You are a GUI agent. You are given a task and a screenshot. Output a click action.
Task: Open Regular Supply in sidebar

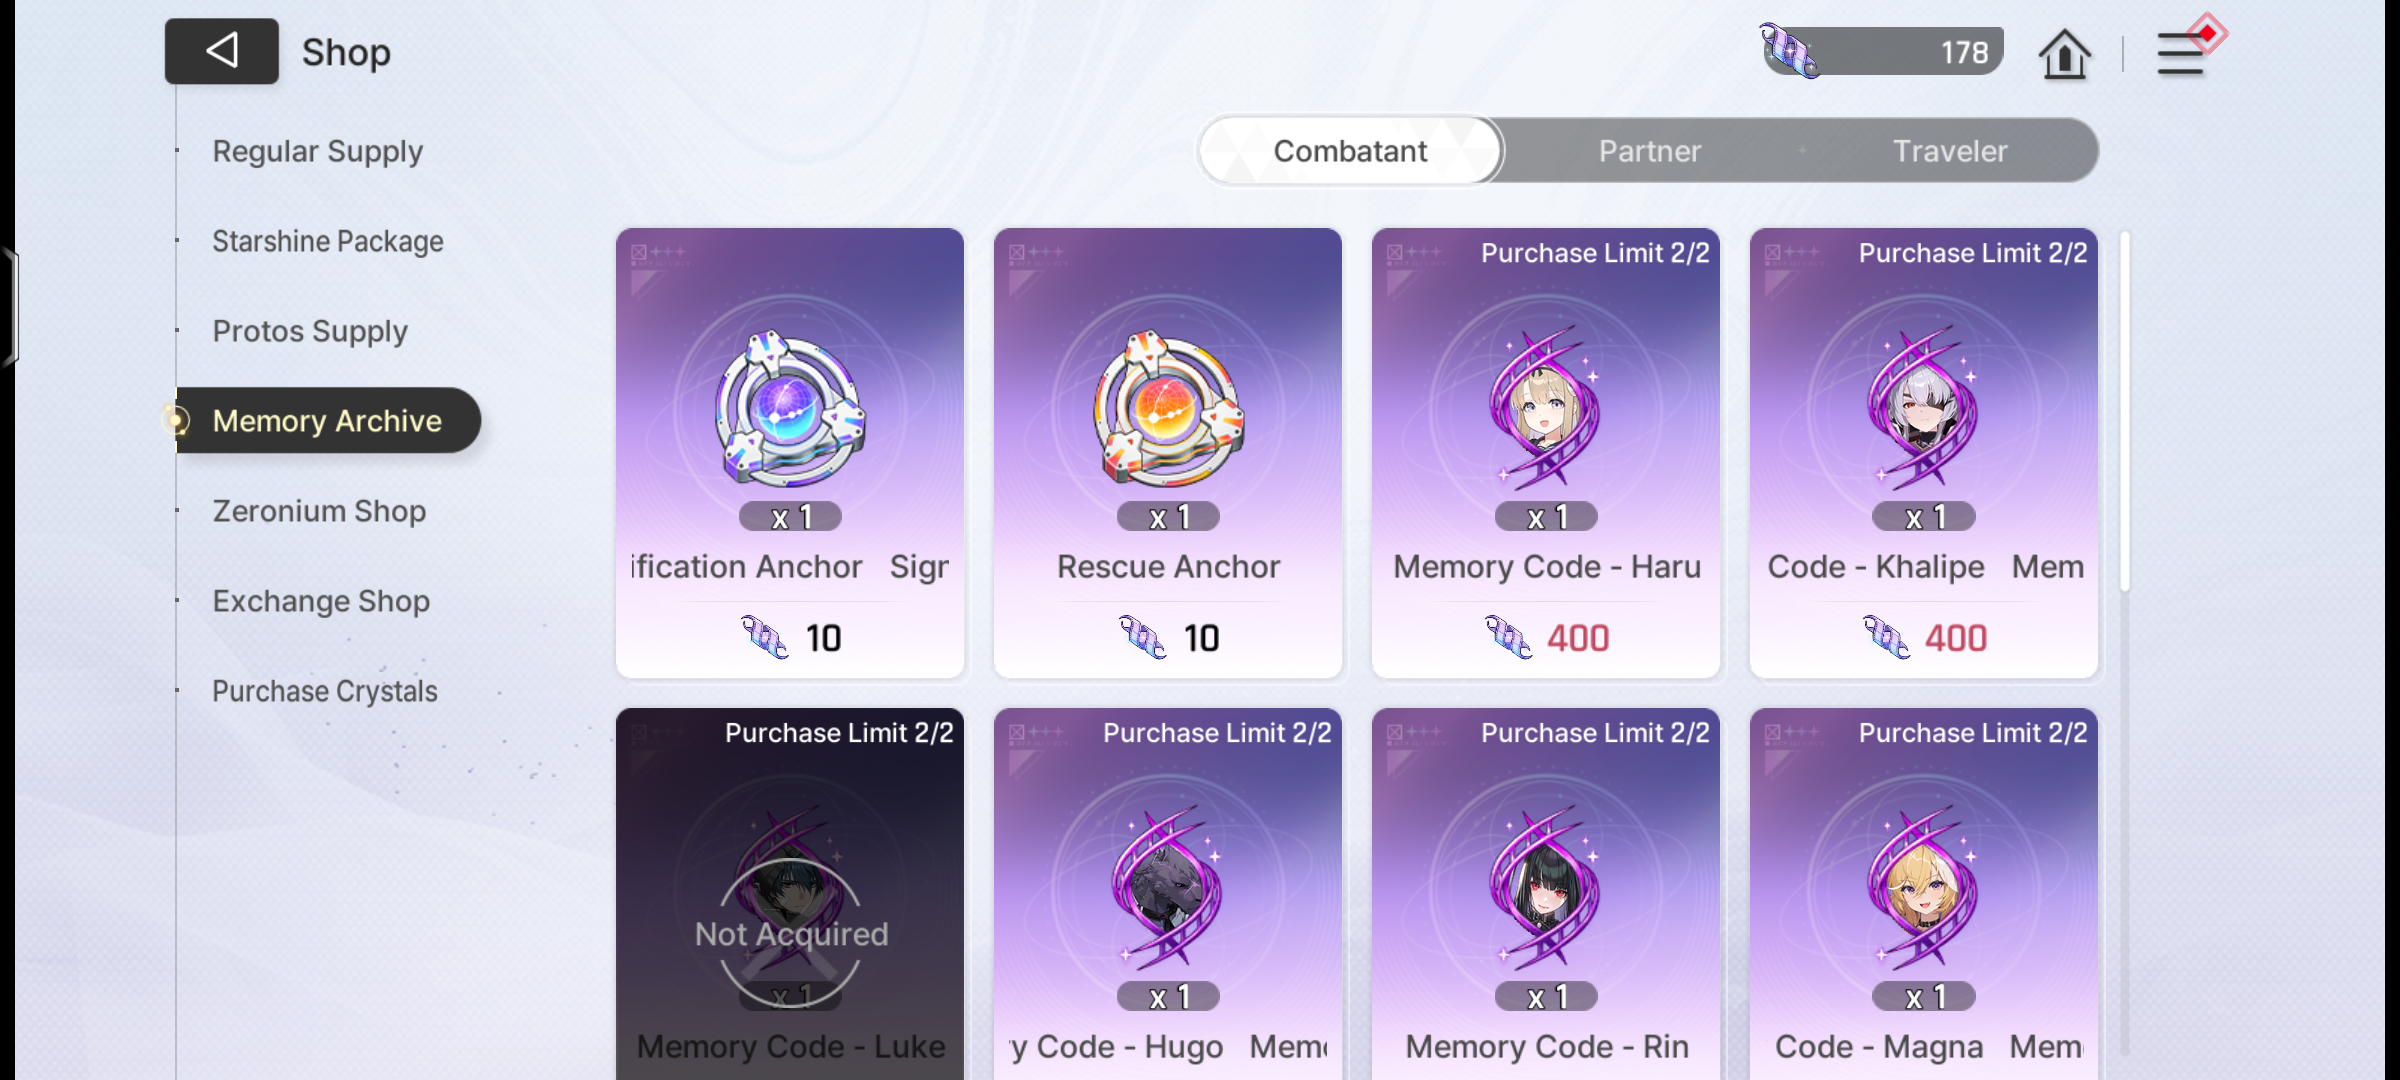[x=318, y=151]
